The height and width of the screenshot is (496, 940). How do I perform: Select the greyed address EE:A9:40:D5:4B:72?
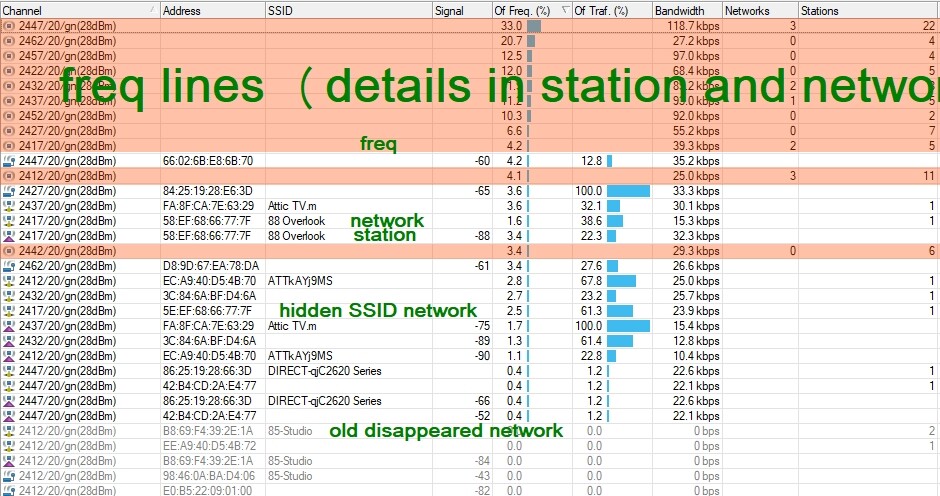pos(209,446)
